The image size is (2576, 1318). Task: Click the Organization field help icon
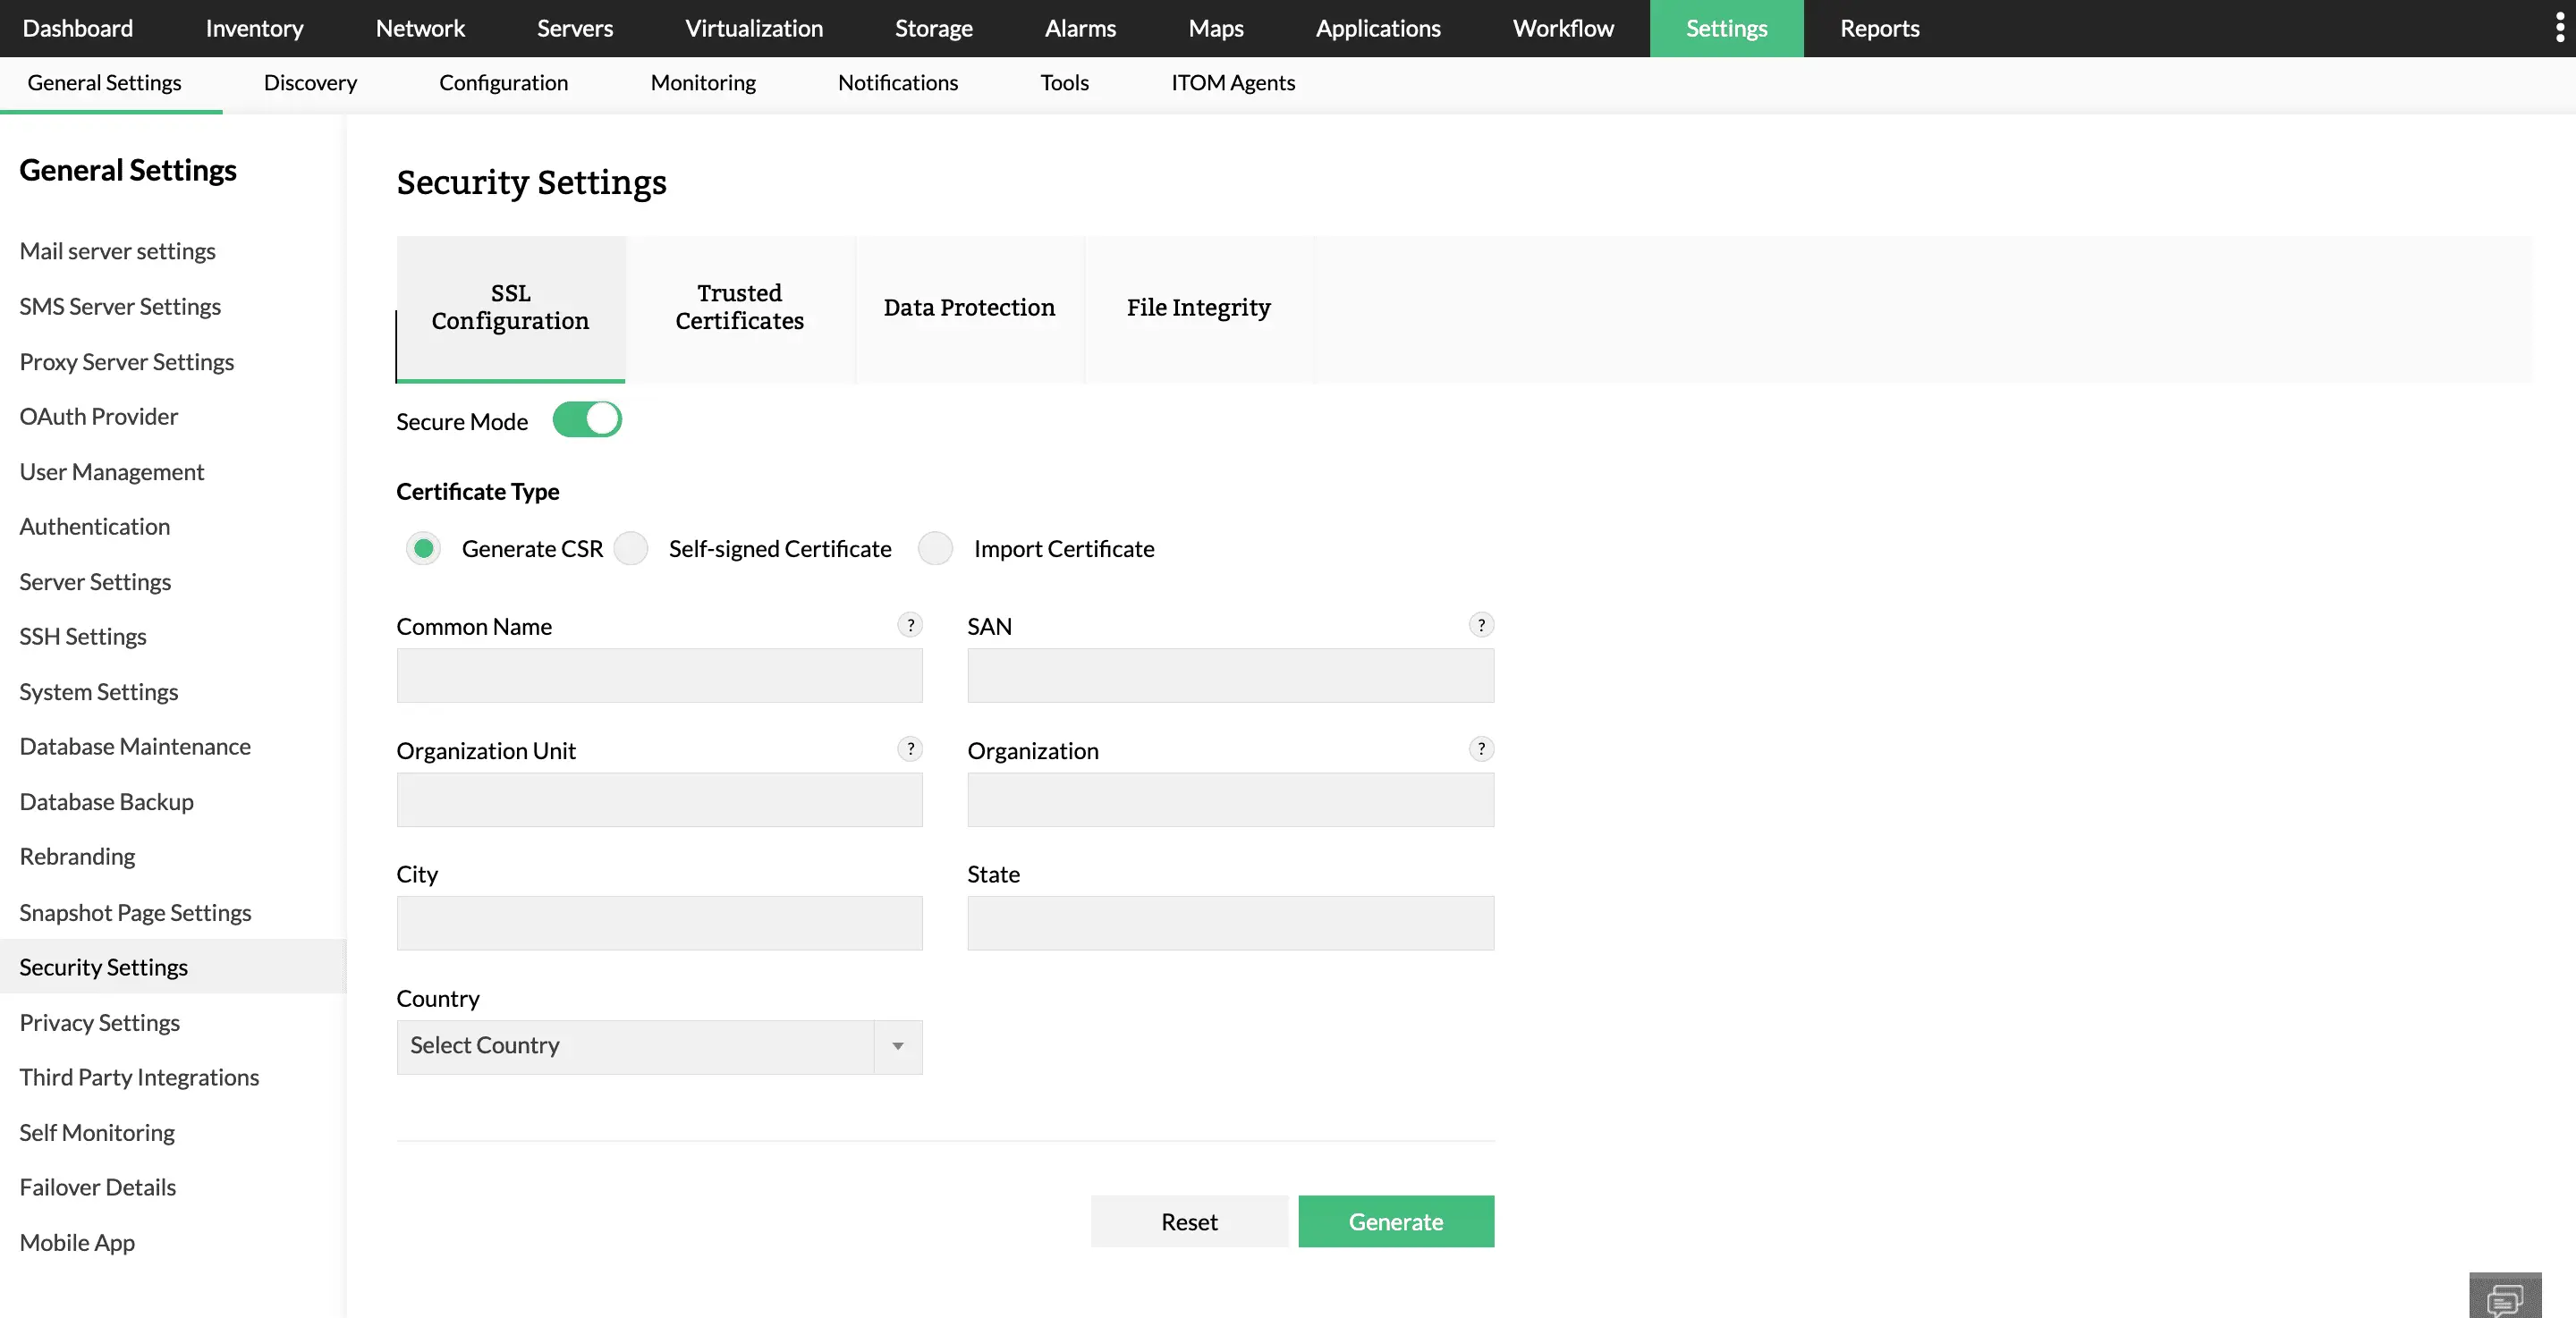point(1481,749)
